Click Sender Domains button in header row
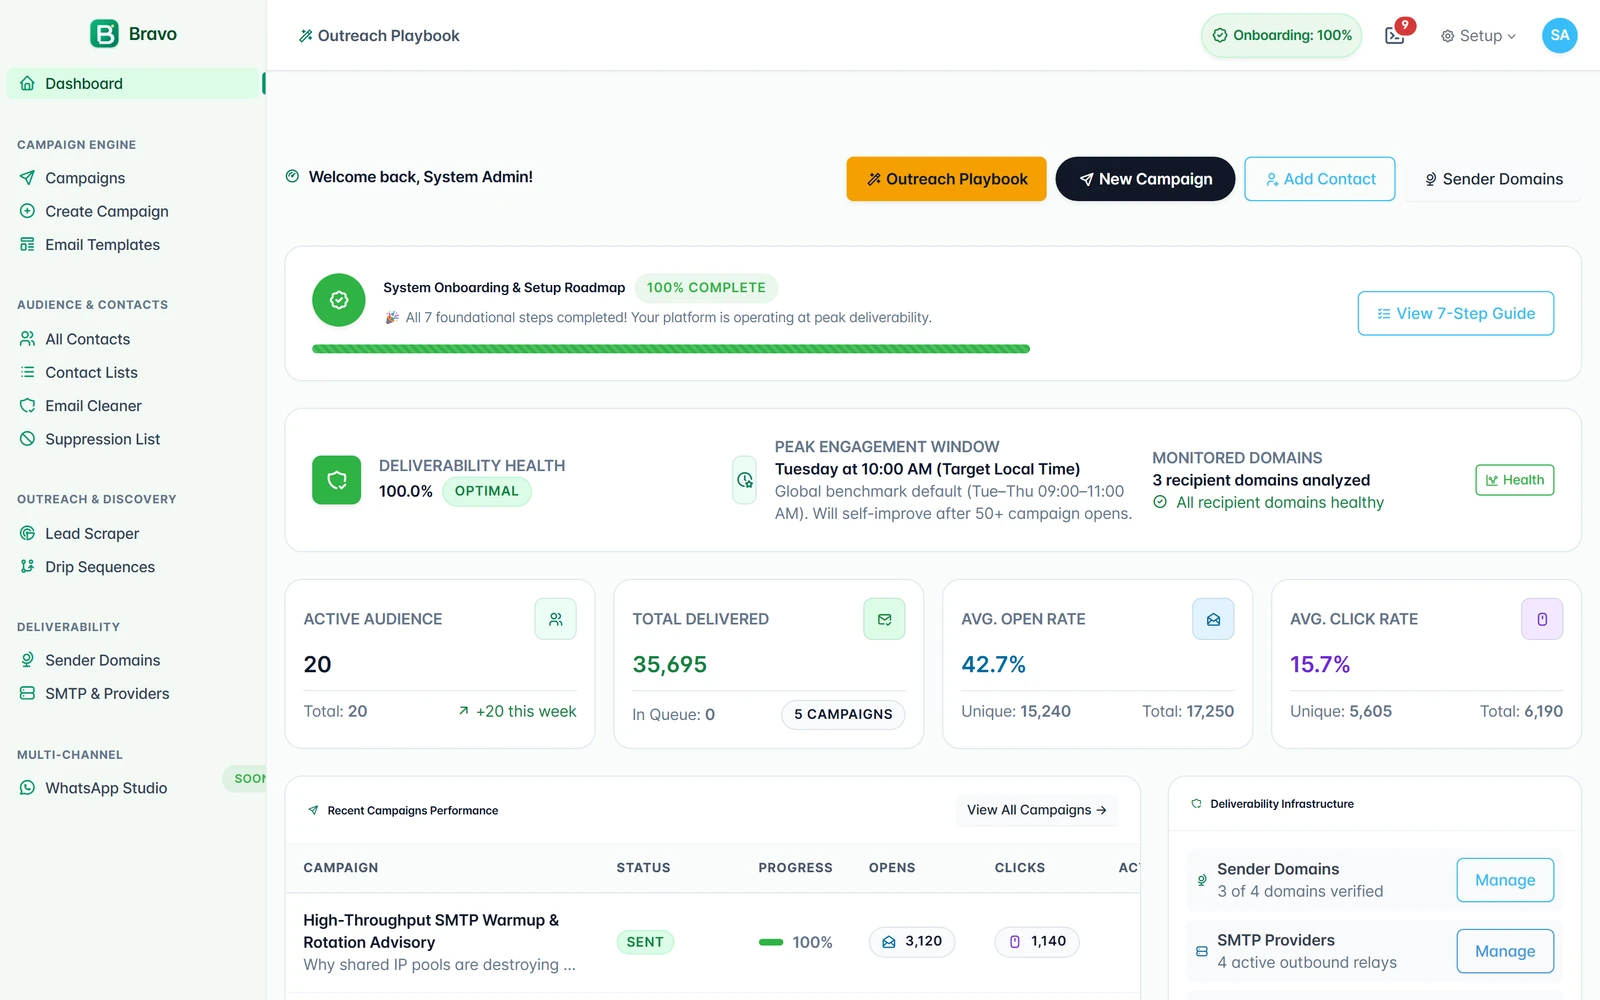 pos(1493,179)
